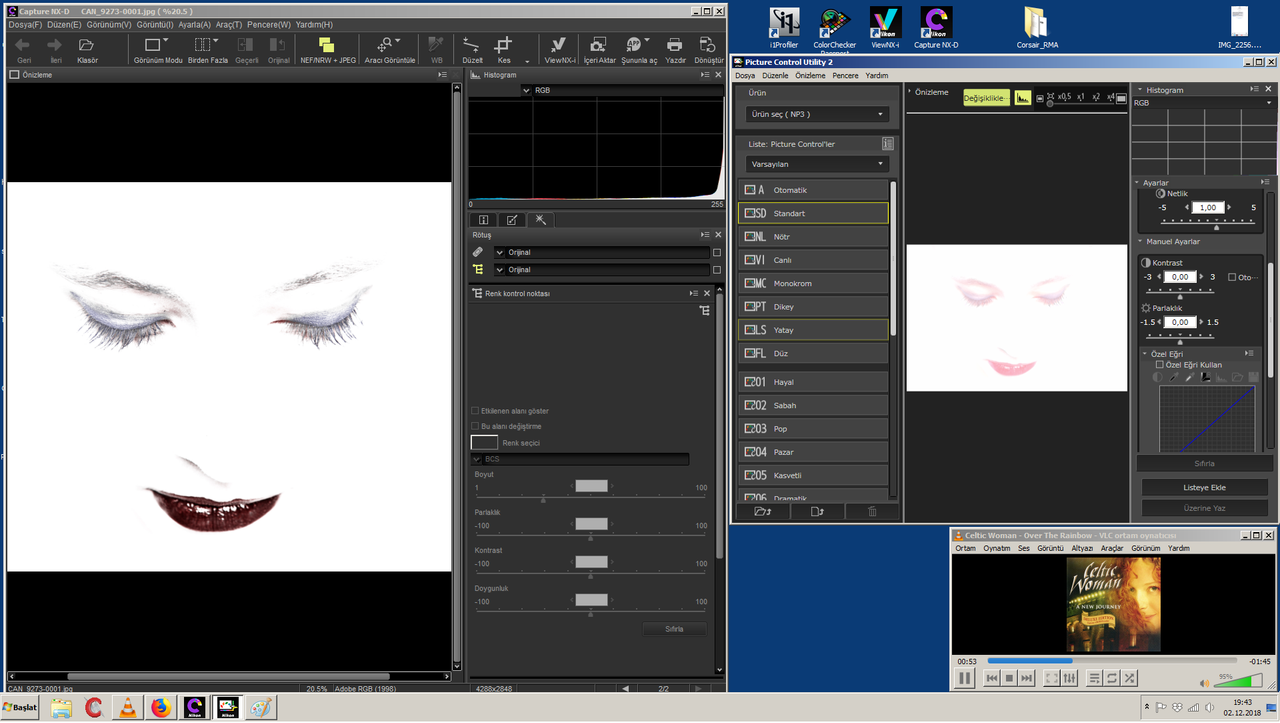The height and width of the screenshot is (723, 1280).
Task: Open Firefox from the Windows taskbar
Action: 161,708
